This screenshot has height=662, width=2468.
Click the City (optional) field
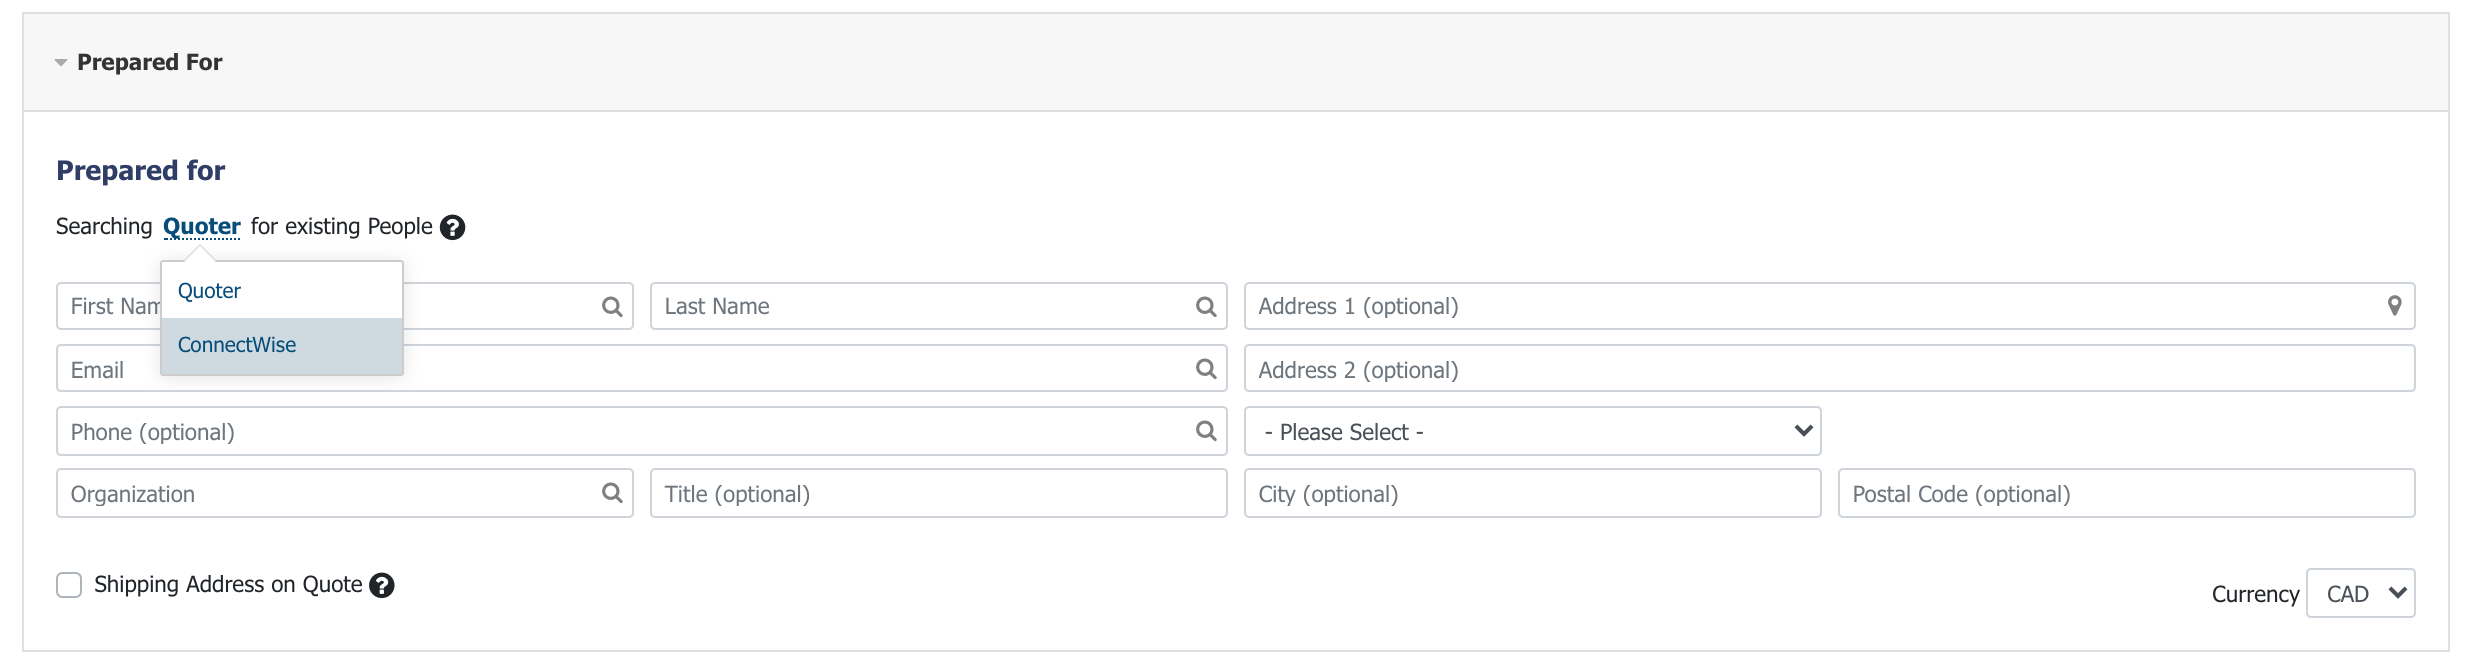click(x=1532, y=493)
